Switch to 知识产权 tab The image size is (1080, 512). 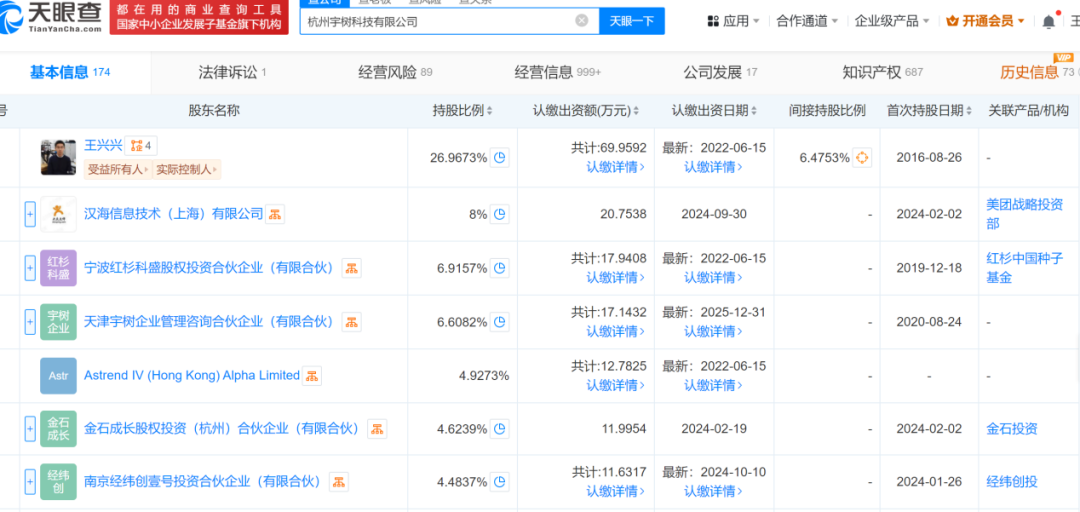(882, 72)
